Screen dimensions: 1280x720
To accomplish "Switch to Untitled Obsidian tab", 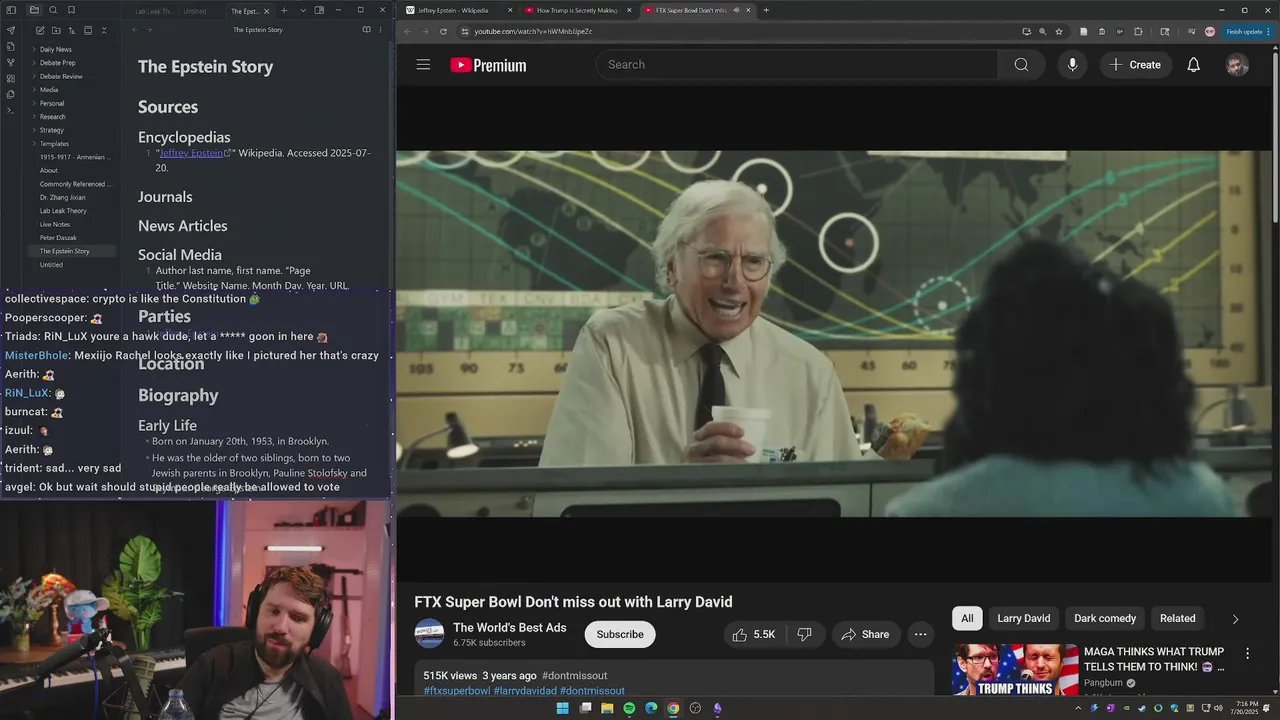I will tap(194, 11).
